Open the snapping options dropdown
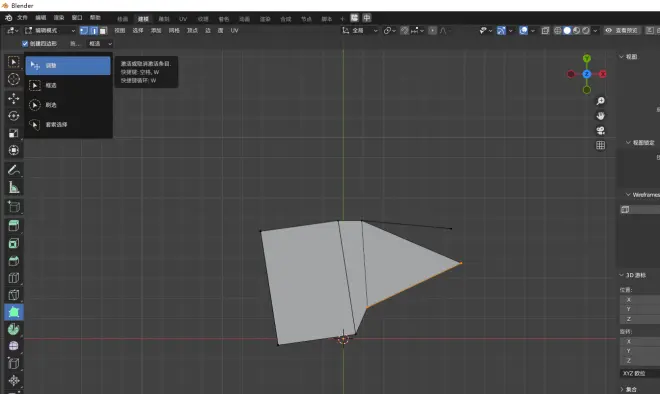The width and height of the screenshot is (660, 394). coord(417,30)
